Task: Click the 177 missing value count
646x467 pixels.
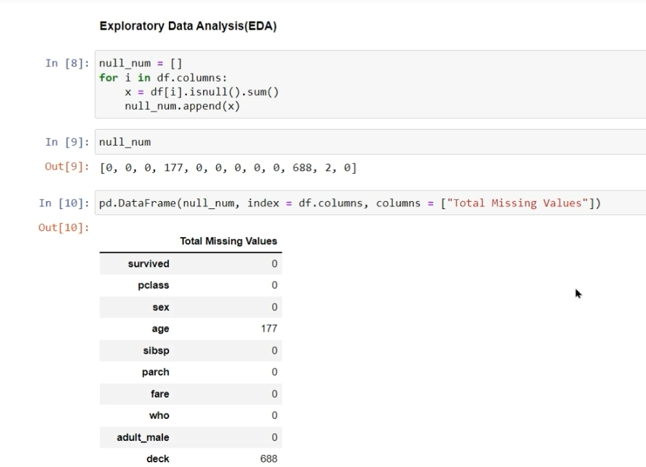Action: click(268, 329)
